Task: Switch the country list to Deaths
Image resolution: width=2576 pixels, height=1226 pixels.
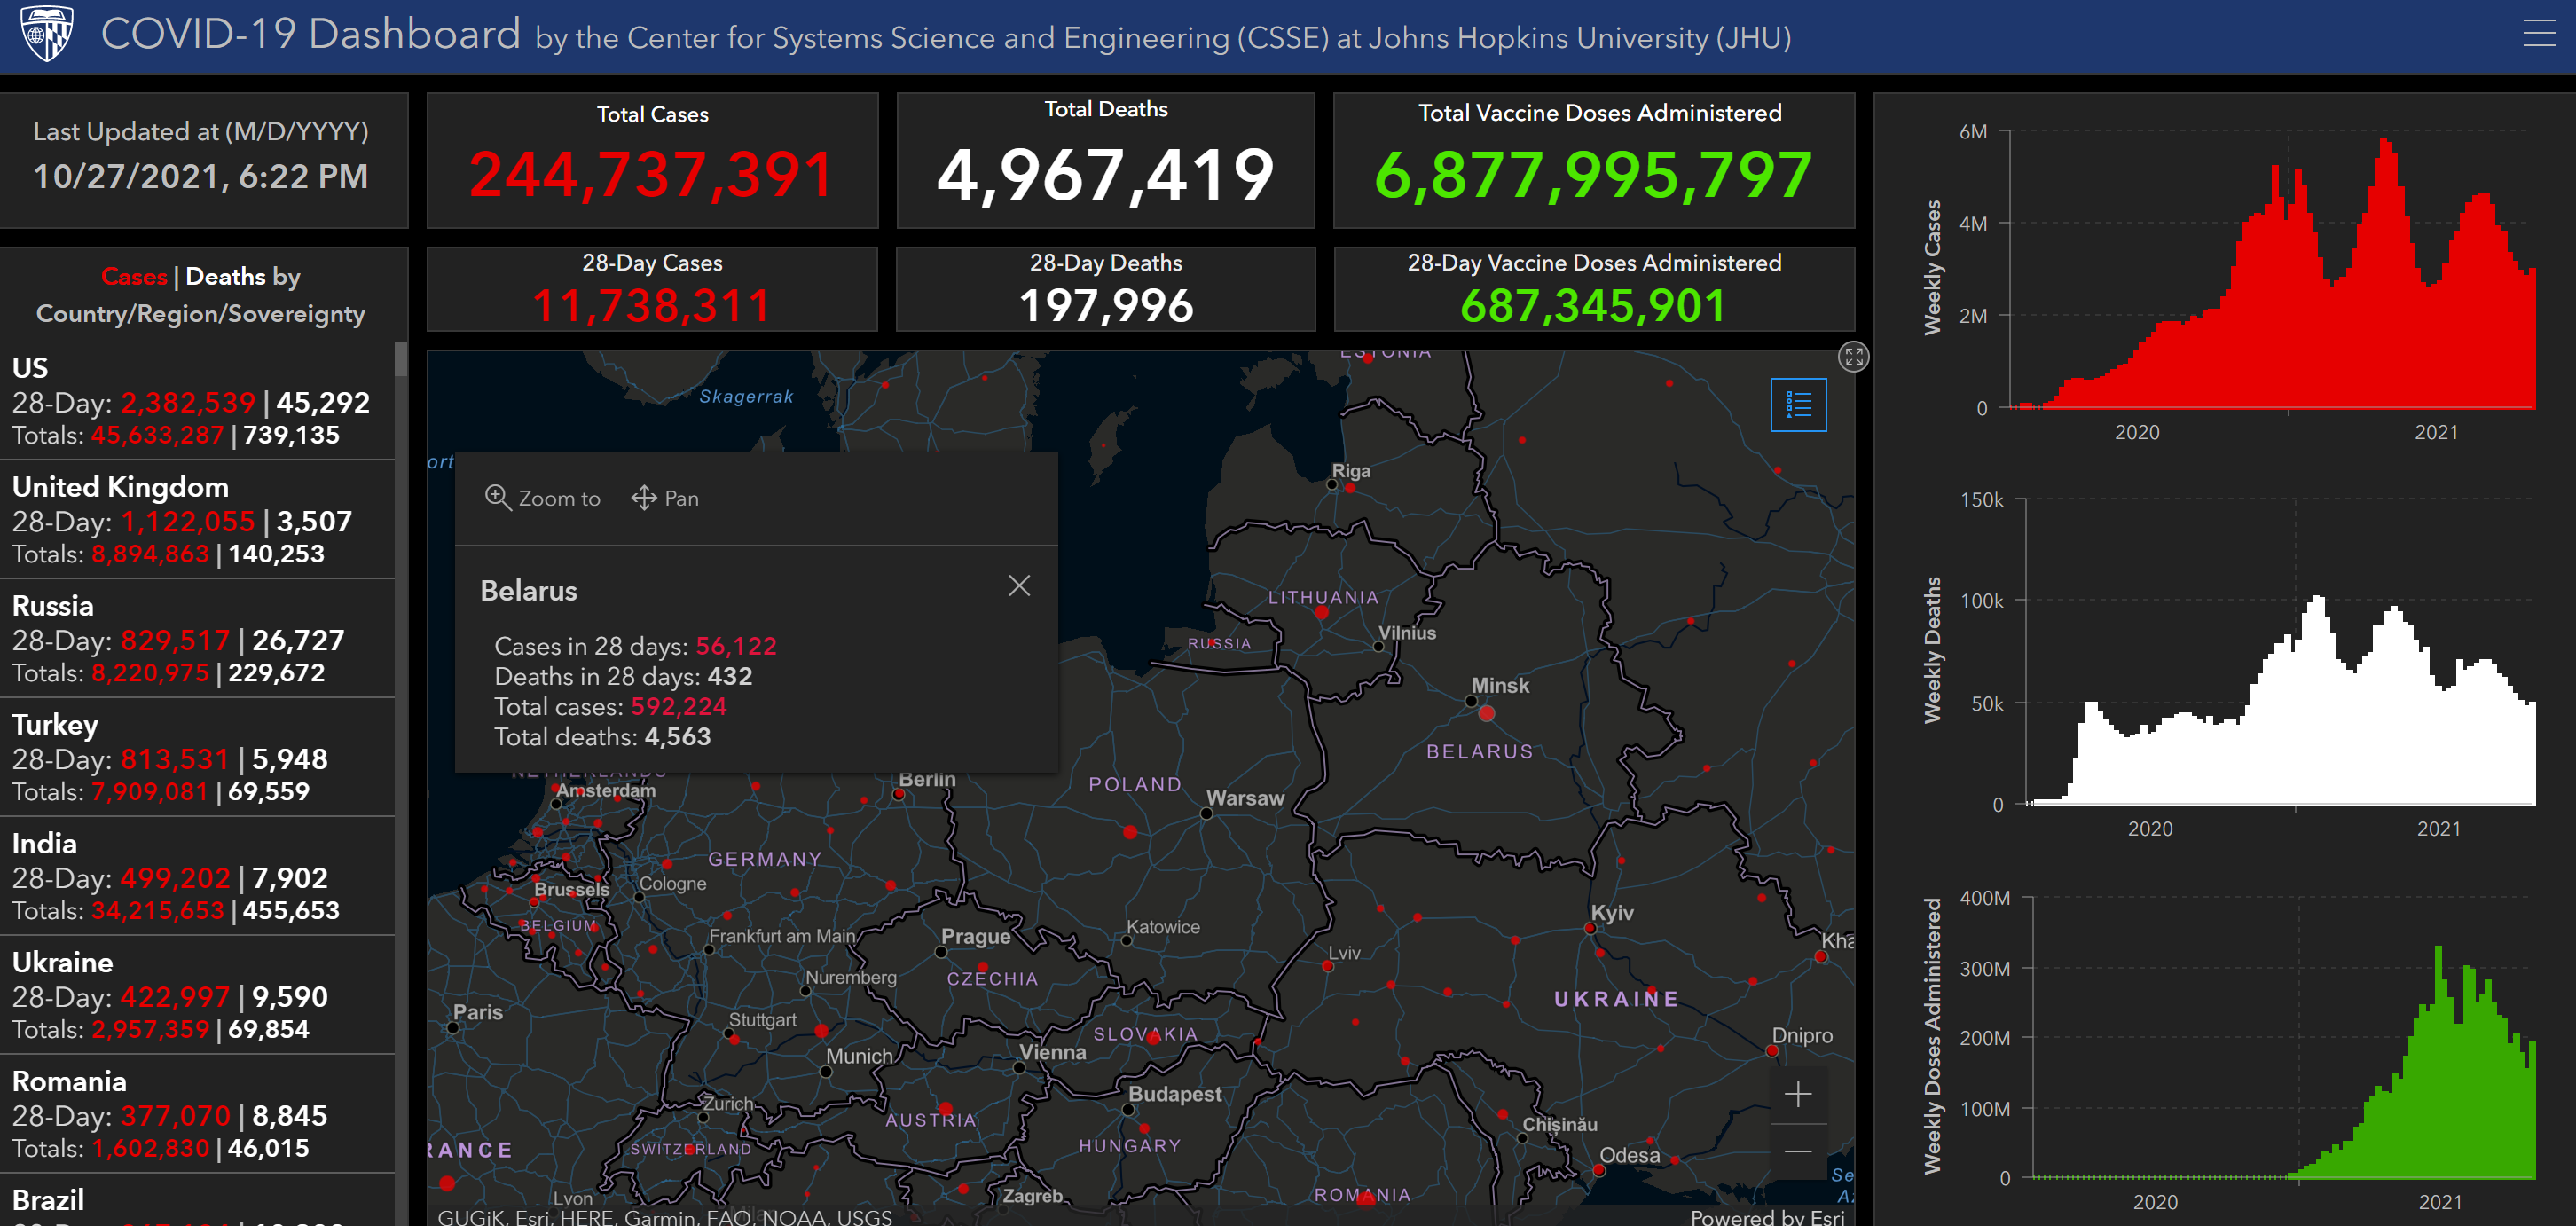Action: 225,277
